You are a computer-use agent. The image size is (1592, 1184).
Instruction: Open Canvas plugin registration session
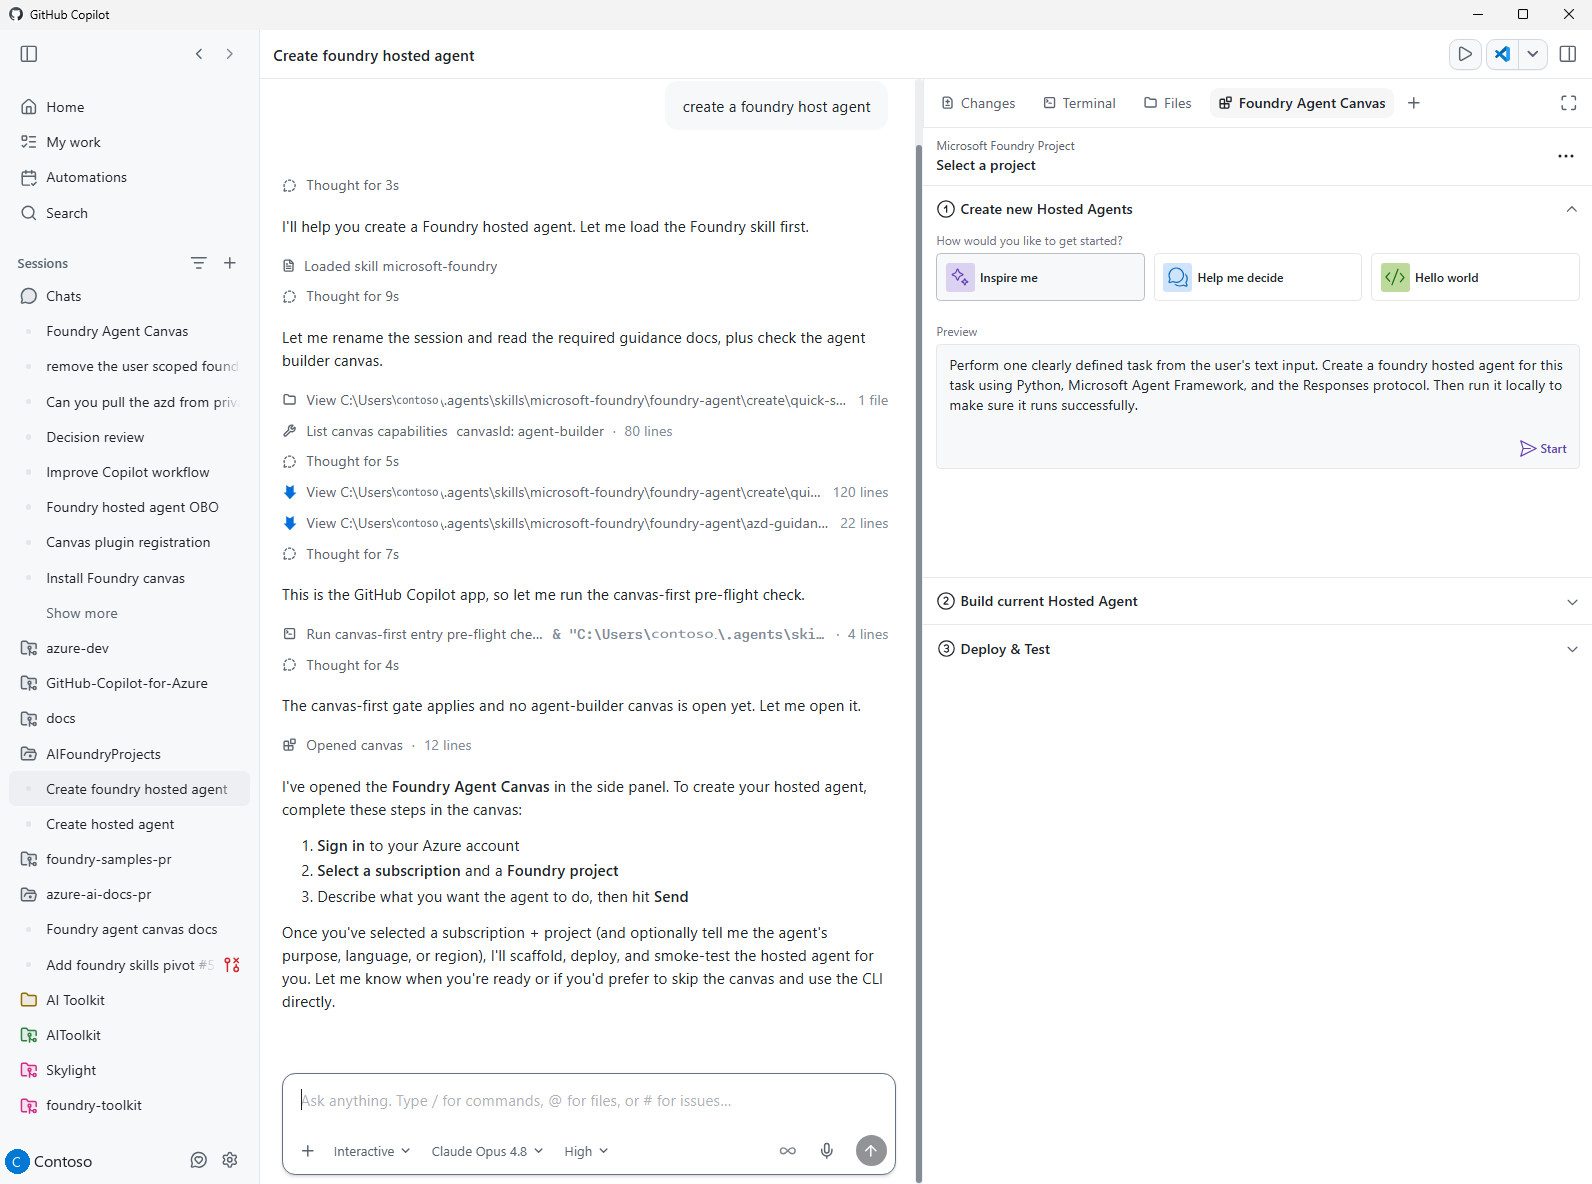tap(128, 542)
